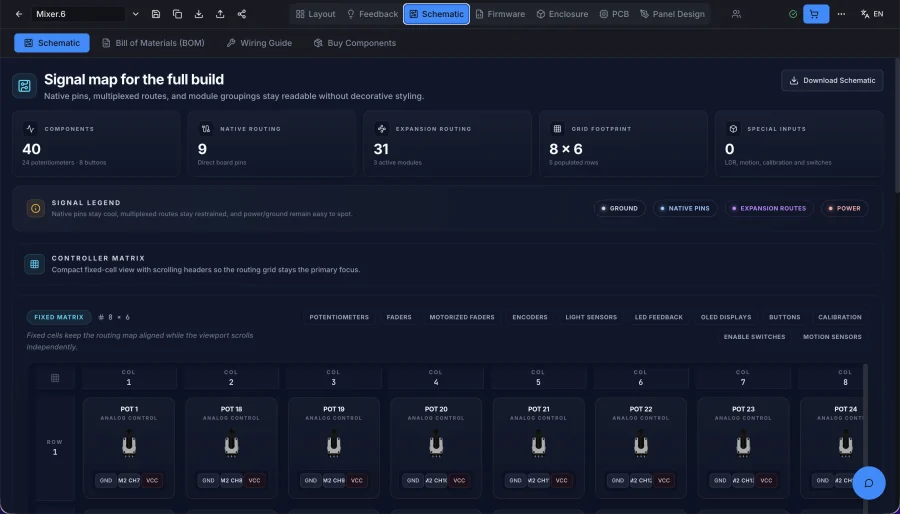900x514 pixels.
Task: Click the Grid Footprint card grid icon
Action: coord(557,128)
